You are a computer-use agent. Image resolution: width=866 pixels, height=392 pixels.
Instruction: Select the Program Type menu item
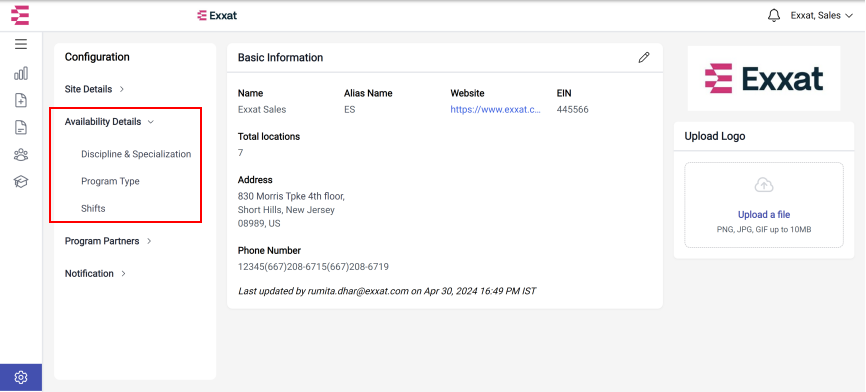(110, 181)
